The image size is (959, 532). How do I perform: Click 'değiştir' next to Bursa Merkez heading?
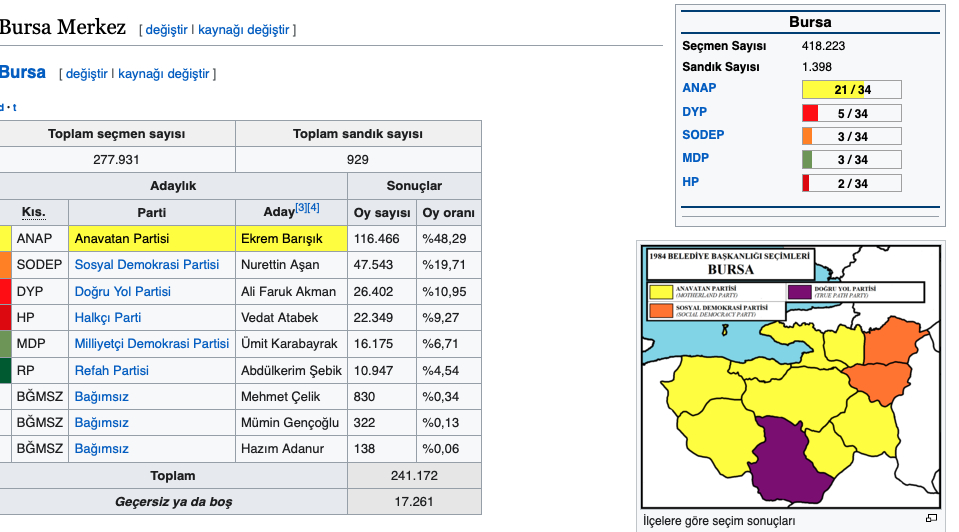click(166, 30)
